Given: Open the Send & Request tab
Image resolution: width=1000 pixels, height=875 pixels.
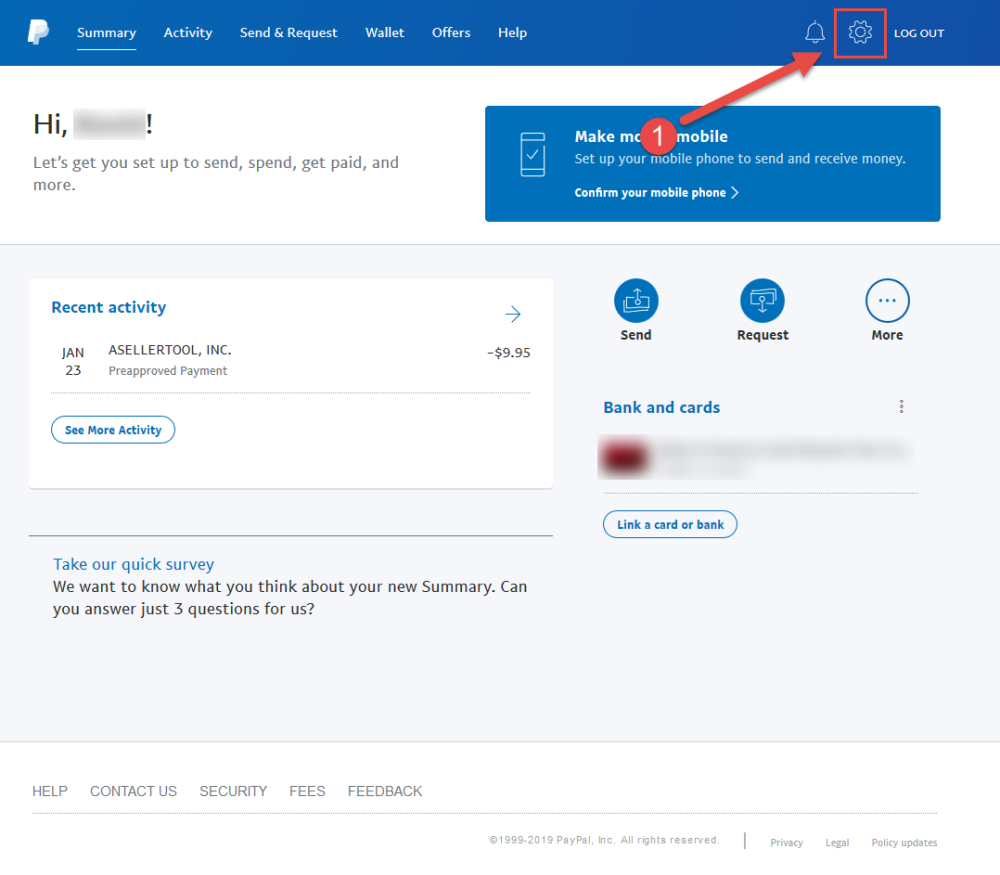Looking at the screenshot, I should pos(288,33).
